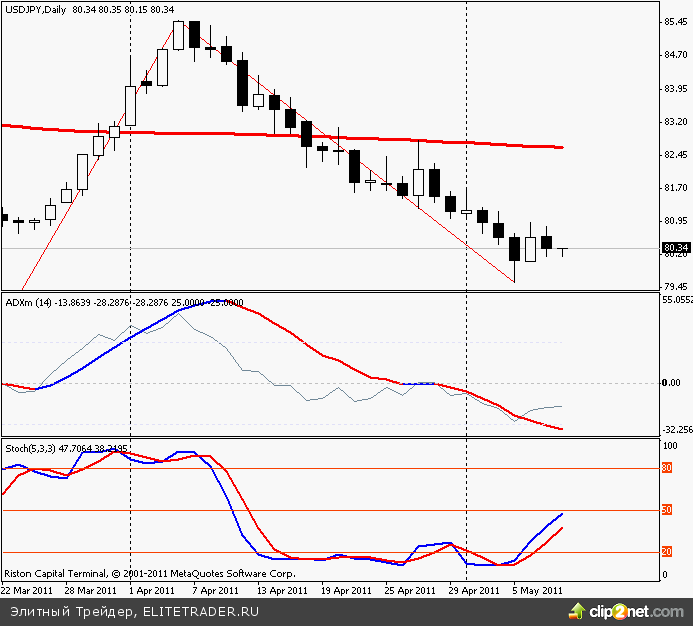
Task: Click the current price tag 80.34
Action: pos(676,248)
